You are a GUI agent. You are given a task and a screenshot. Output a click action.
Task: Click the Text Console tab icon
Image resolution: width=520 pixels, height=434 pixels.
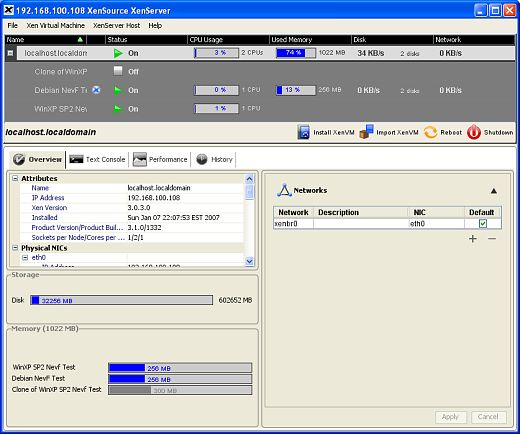click(x=76, y=159)
